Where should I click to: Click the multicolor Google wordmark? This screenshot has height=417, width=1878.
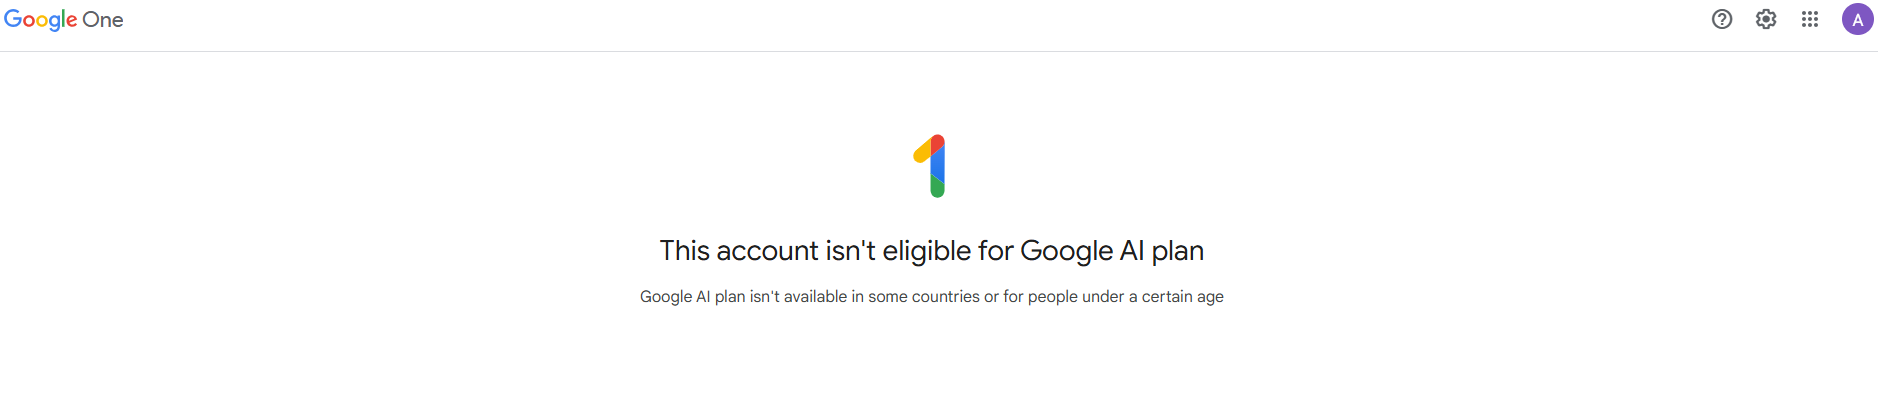40,20
